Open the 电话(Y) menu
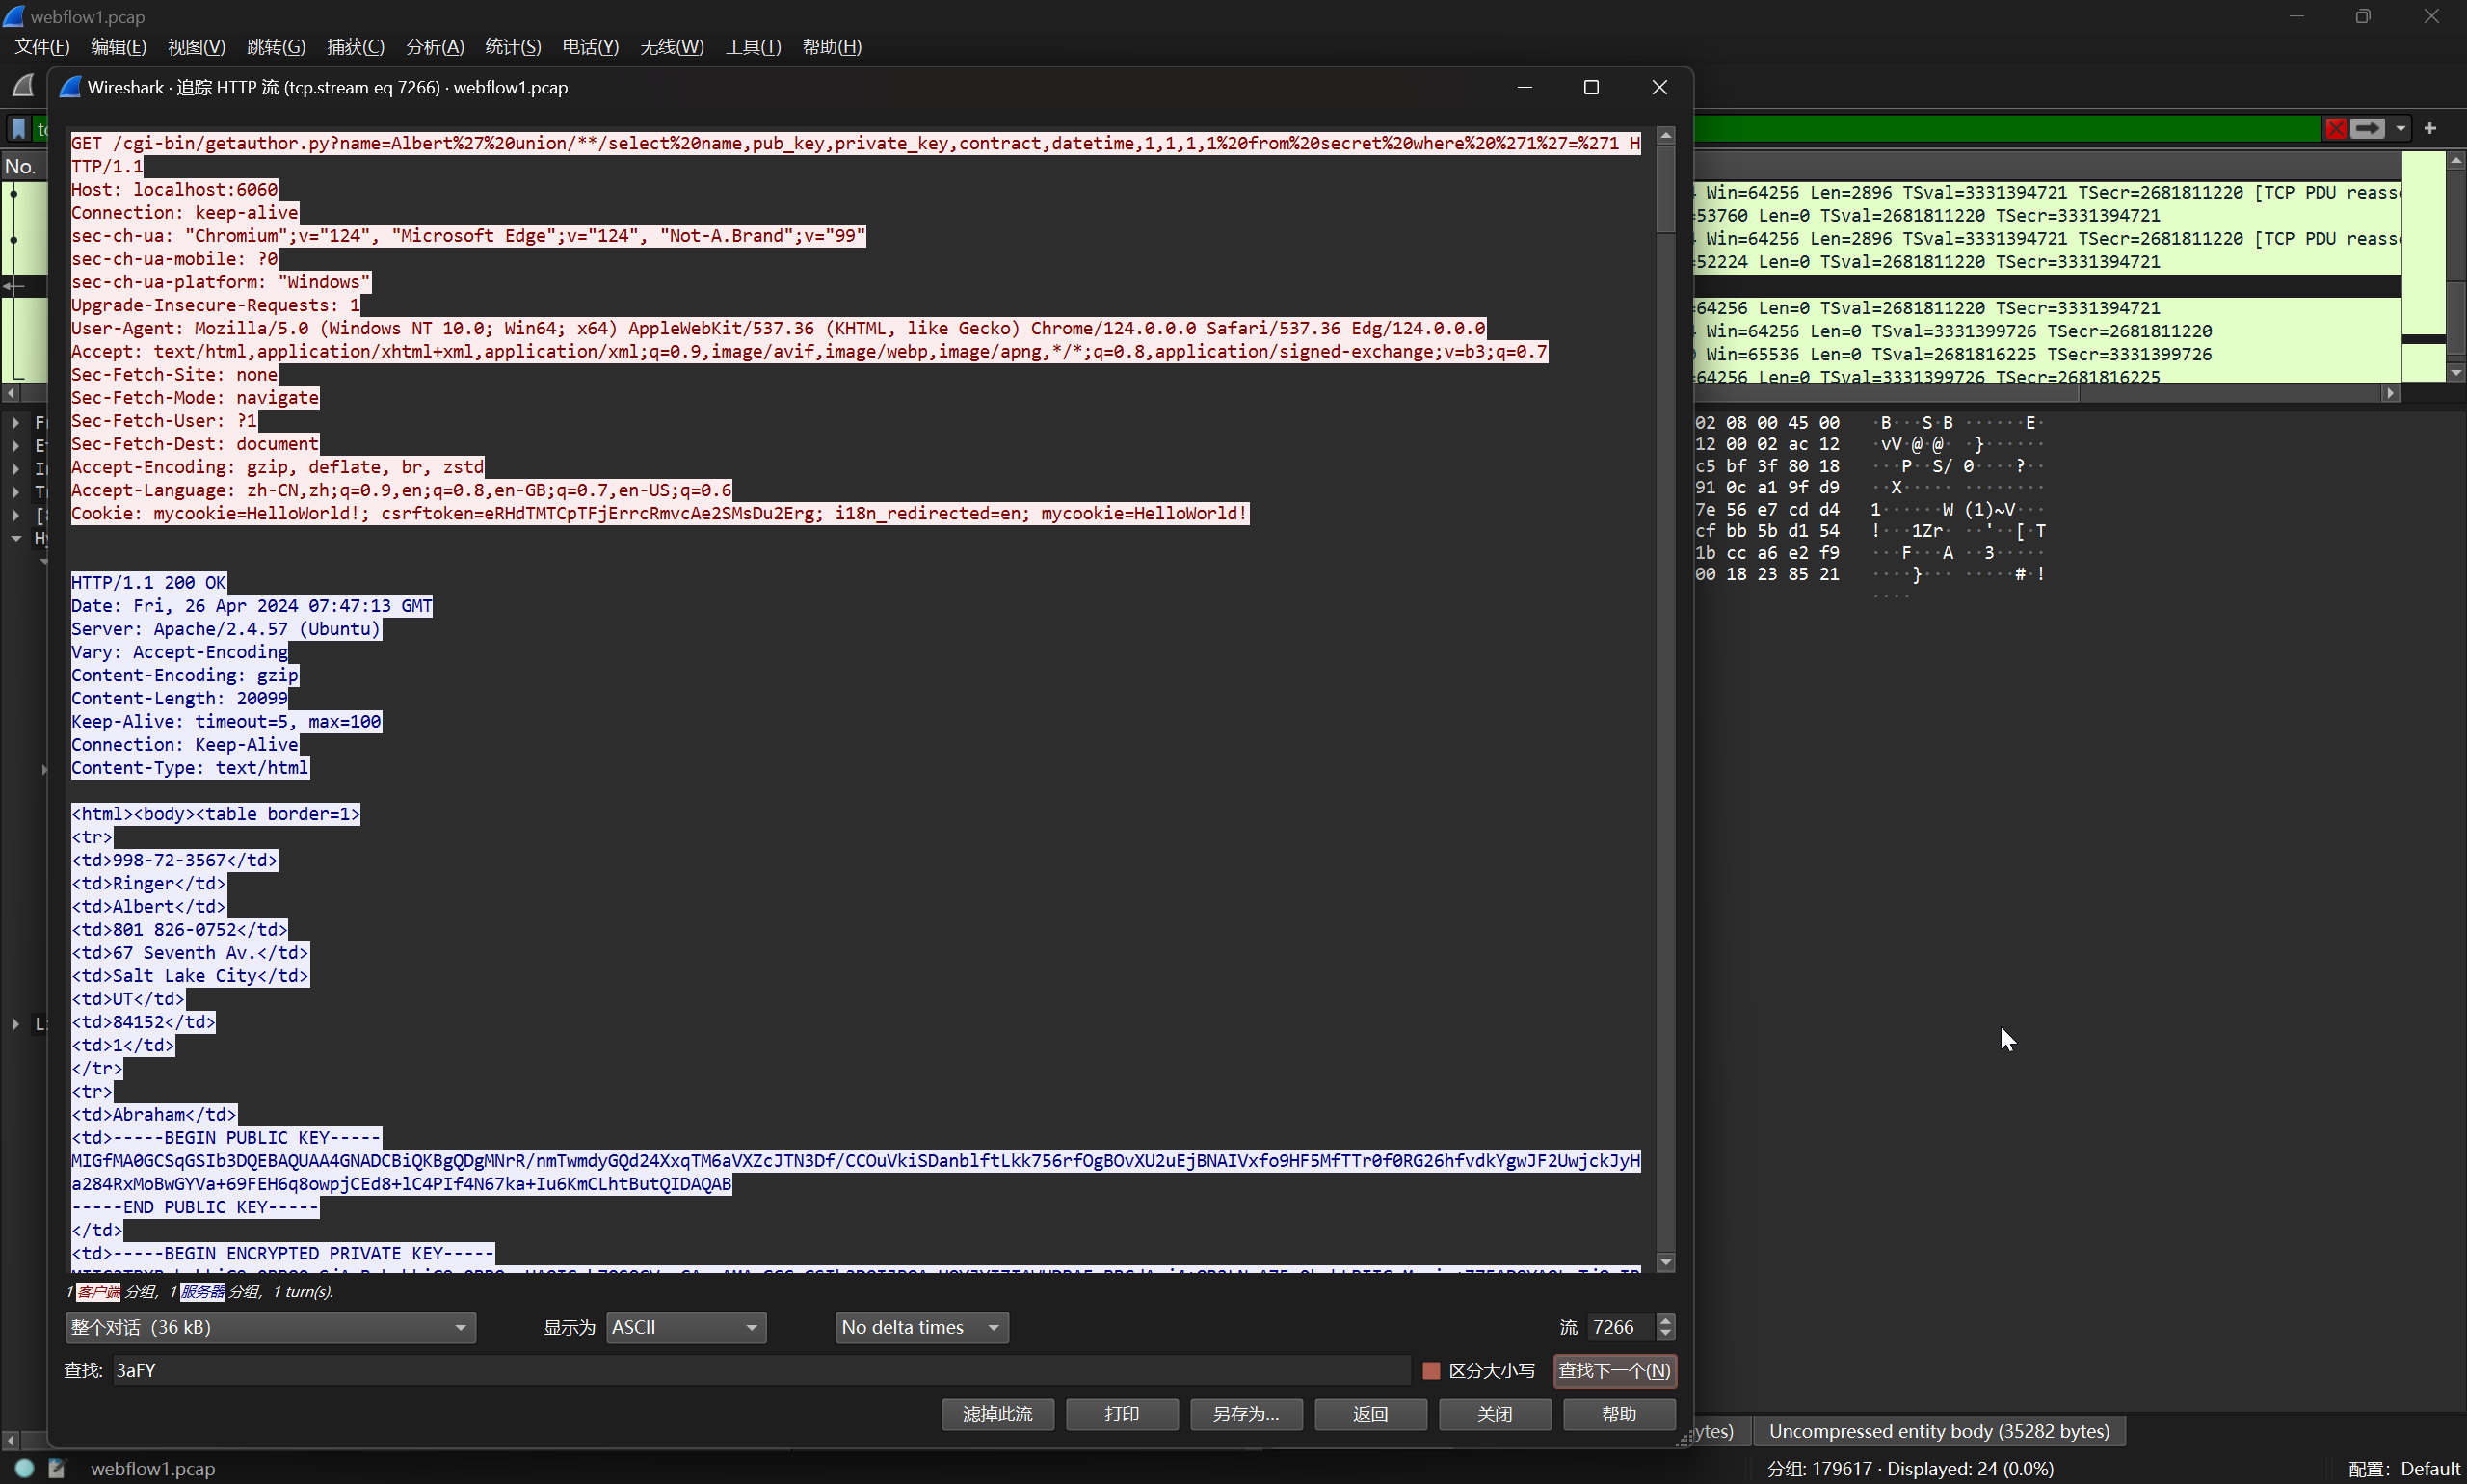Screen dimensions: 2467x1484 pyautogui.click(x=590, y=47)
